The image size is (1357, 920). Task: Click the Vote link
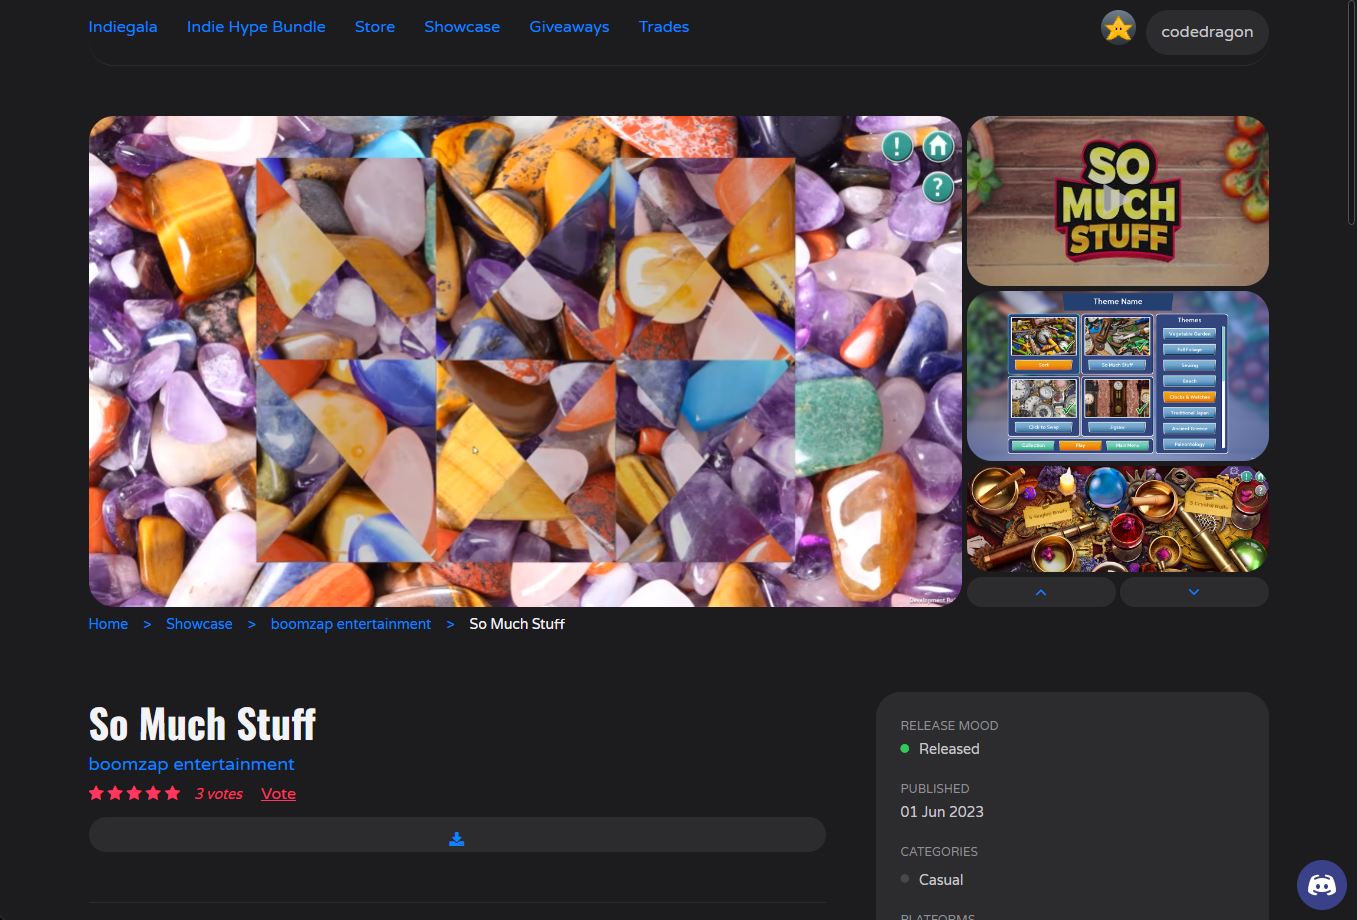[278, 794]
